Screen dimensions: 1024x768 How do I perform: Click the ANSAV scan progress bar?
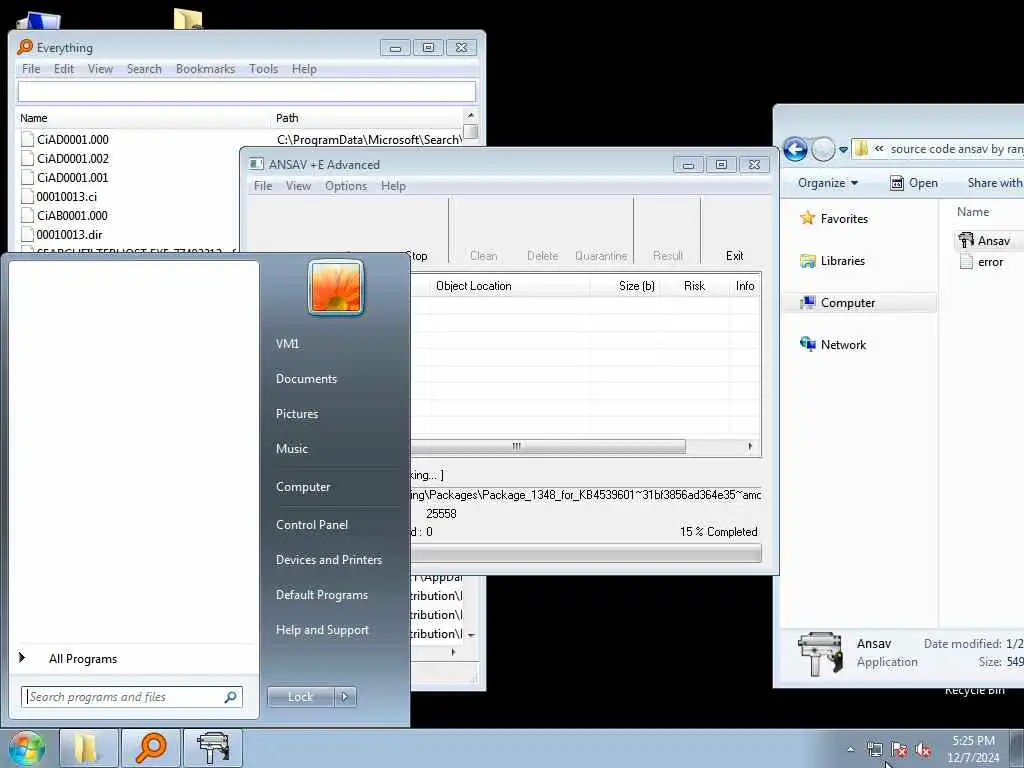[586, 554]
